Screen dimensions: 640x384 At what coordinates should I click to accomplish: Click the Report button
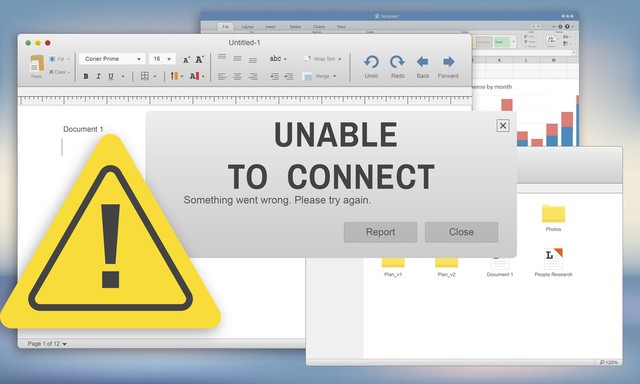click(x=380, y=232)
